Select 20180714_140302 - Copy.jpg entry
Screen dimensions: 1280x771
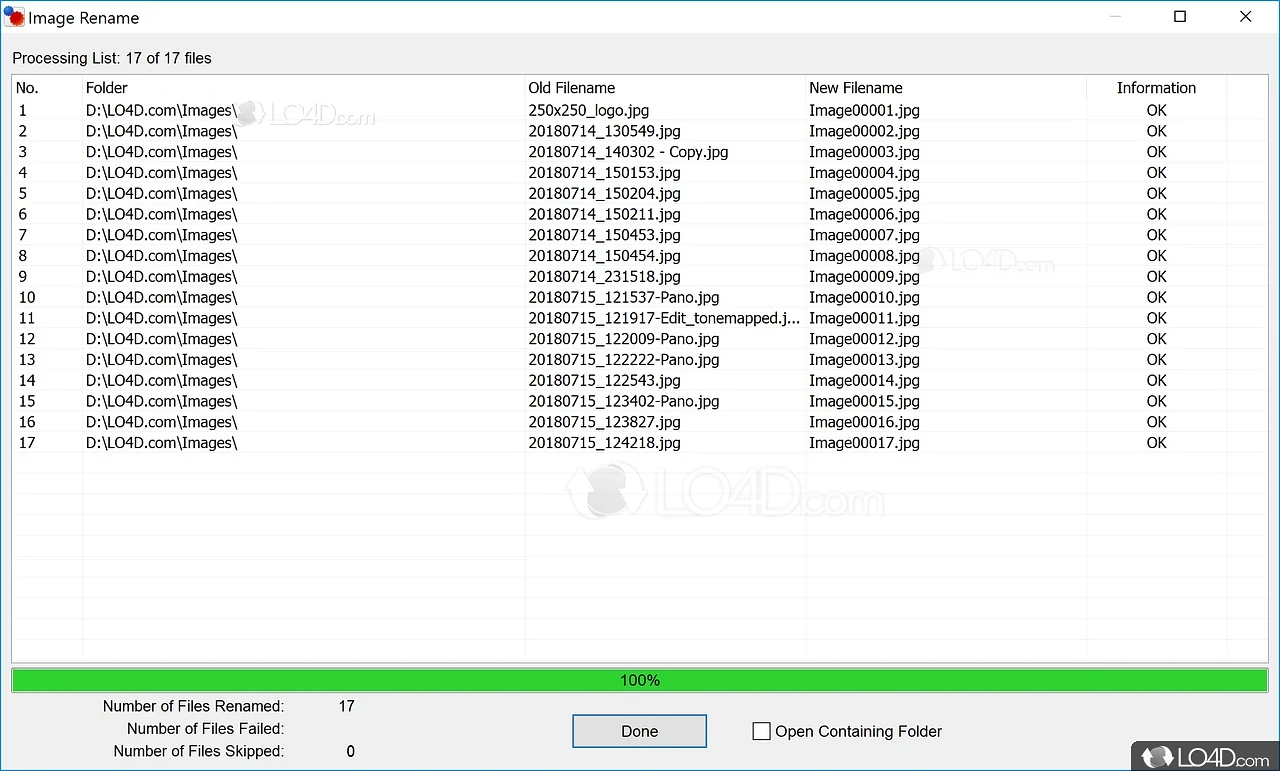tap(628, 152)
